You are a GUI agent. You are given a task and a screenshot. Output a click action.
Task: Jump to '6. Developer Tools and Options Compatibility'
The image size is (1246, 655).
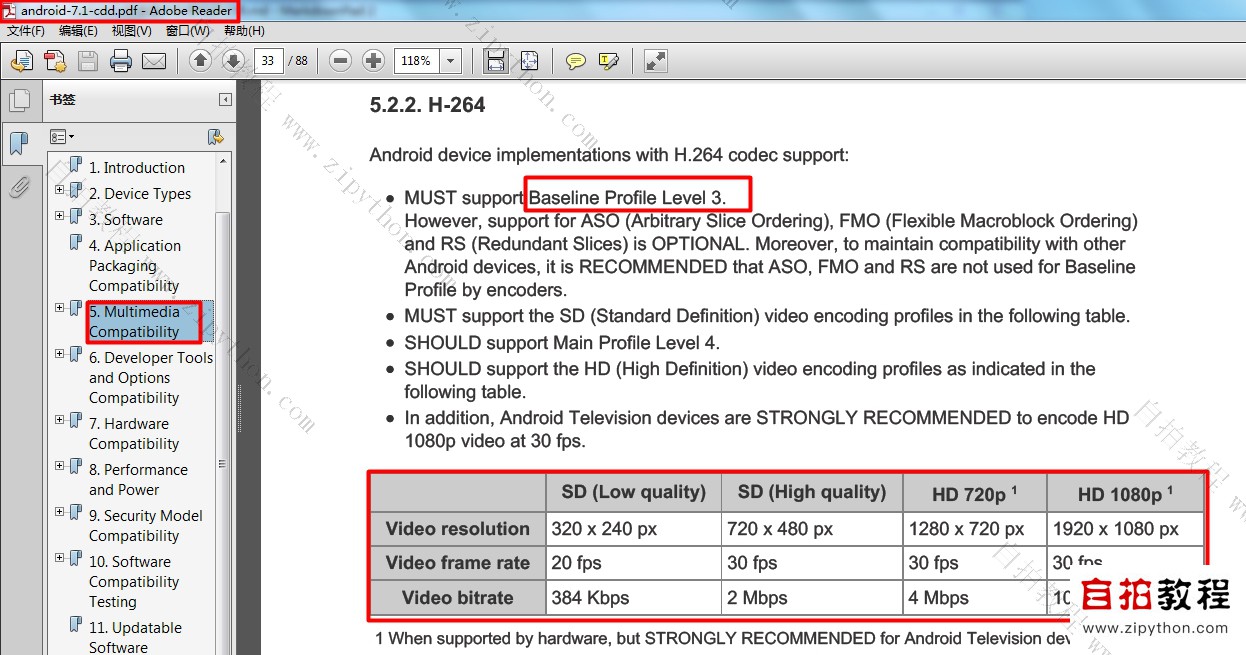pyautogui.click(x=151, y=378)
